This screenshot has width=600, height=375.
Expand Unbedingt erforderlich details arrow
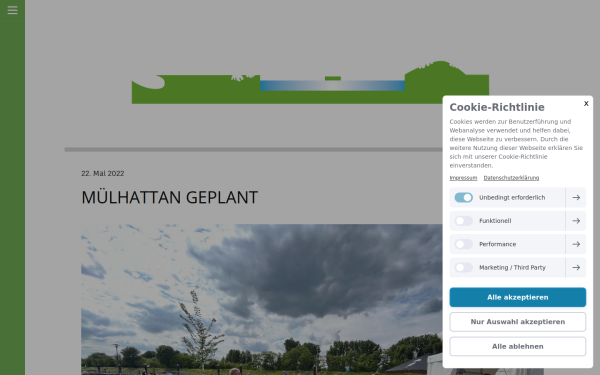click(576, 197)
